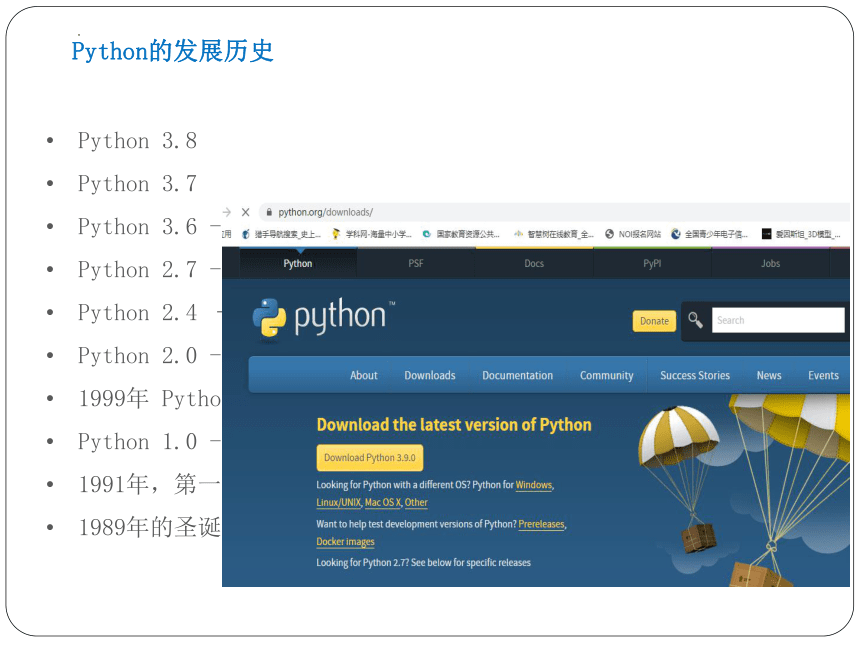This screenshot has height=645, width=860.
Task: Click the python logo on the site
Action: [324, 318]
